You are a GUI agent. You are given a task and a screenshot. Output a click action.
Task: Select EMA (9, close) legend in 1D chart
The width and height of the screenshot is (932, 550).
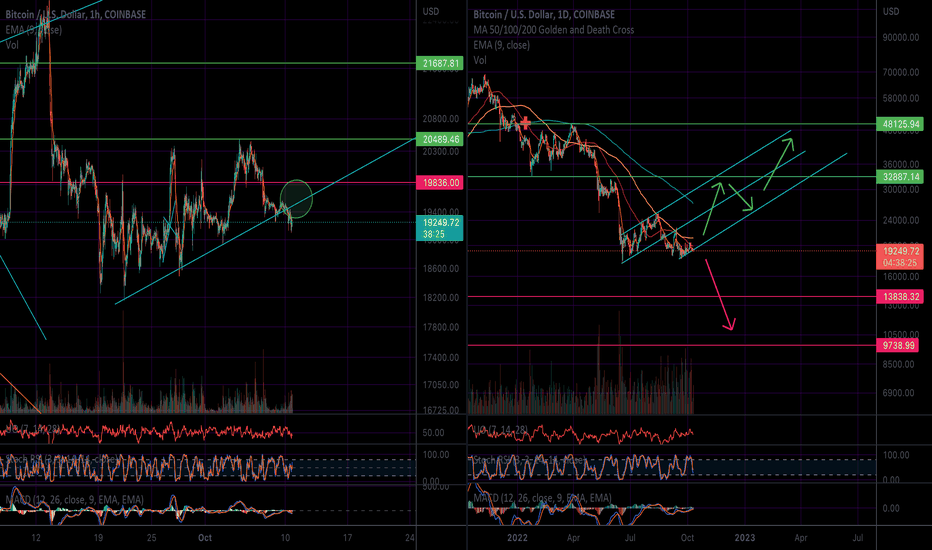tap(501, 45)
